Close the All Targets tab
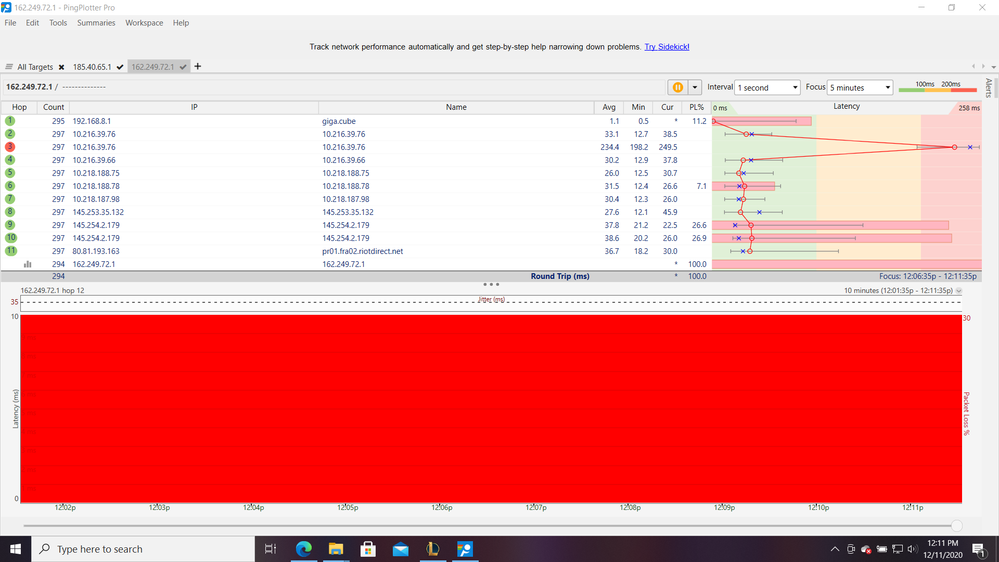 [x=62, y=67]
